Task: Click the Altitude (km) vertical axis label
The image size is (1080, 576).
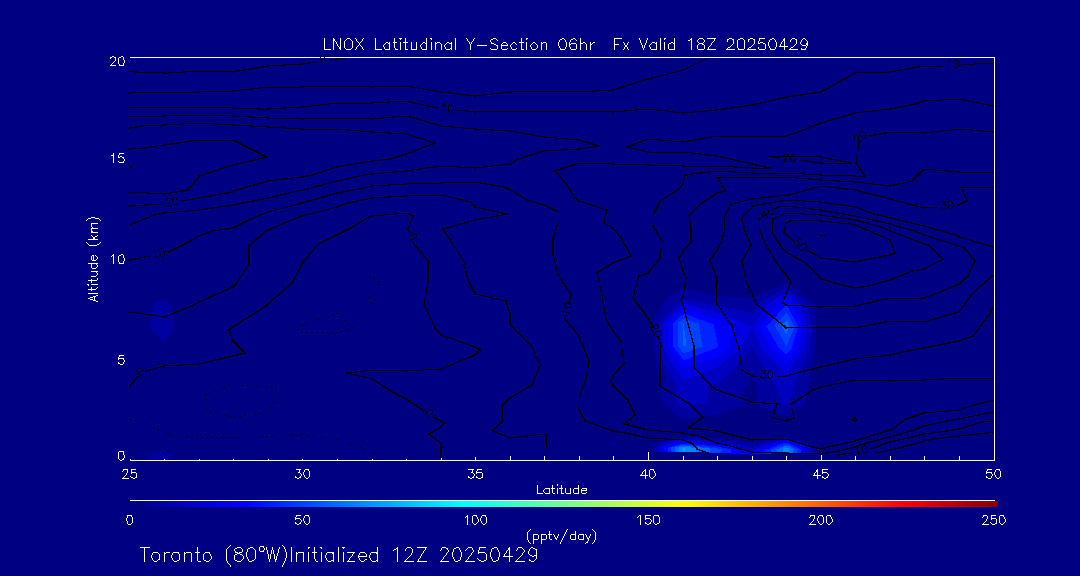Action: [x=94, y=258]
